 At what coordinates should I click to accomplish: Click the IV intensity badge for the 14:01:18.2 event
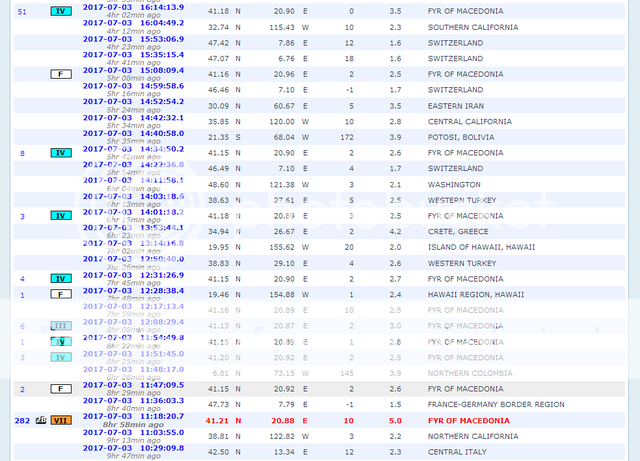[x=62, y=215]
